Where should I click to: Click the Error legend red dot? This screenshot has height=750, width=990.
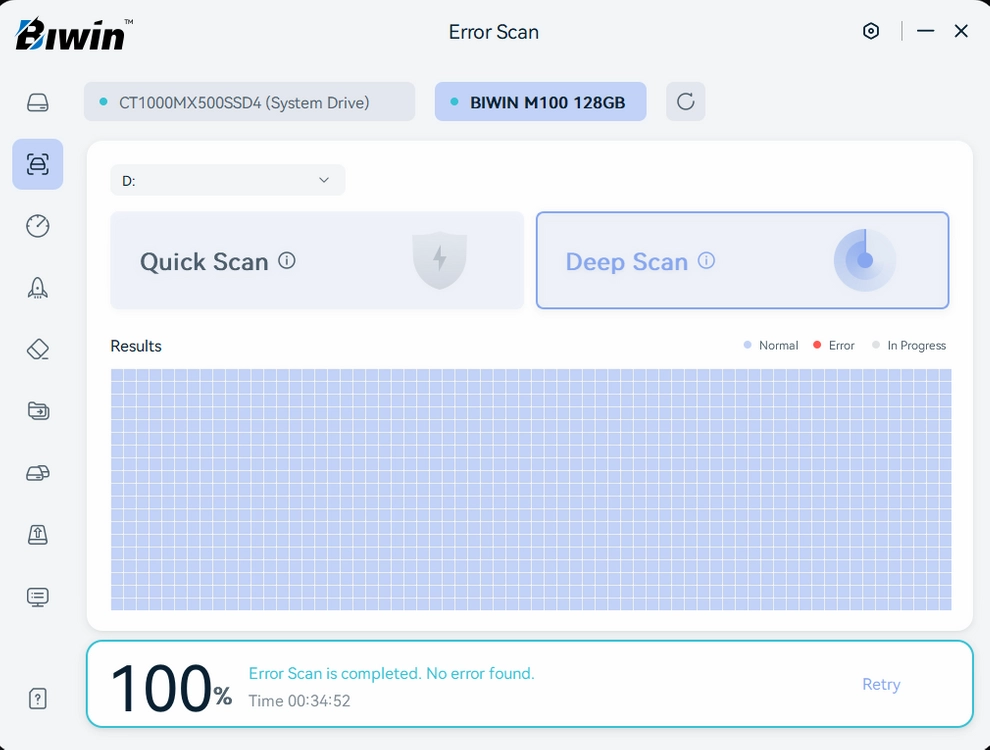click(x=817, y=345)
